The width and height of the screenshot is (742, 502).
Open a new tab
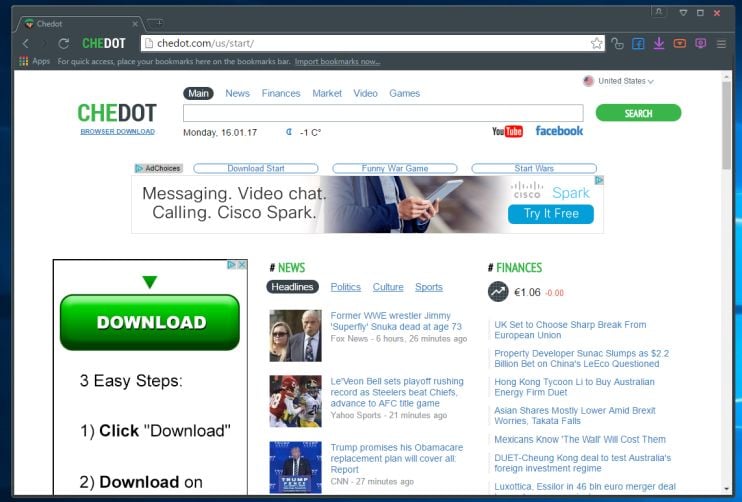click(x=155, y=22)
